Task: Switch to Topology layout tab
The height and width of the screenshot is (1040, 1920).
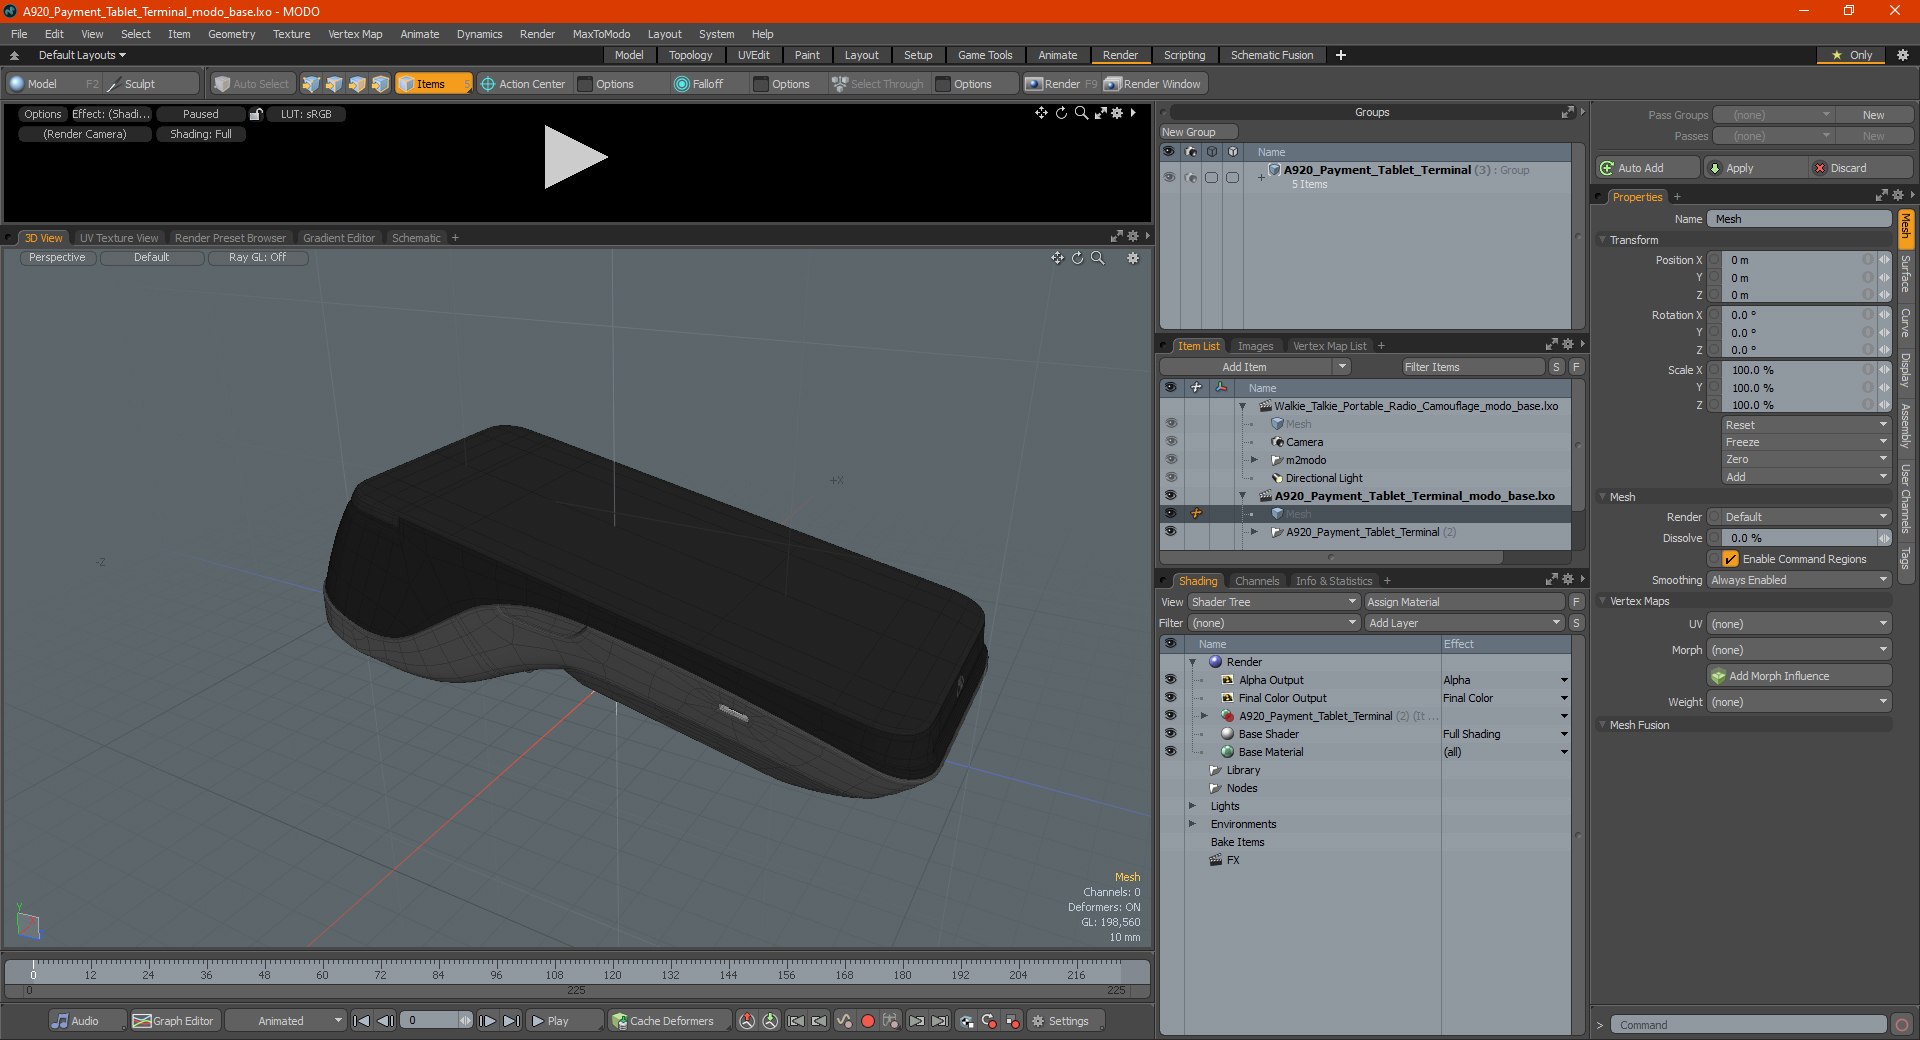Action: (x=690, y=55)
